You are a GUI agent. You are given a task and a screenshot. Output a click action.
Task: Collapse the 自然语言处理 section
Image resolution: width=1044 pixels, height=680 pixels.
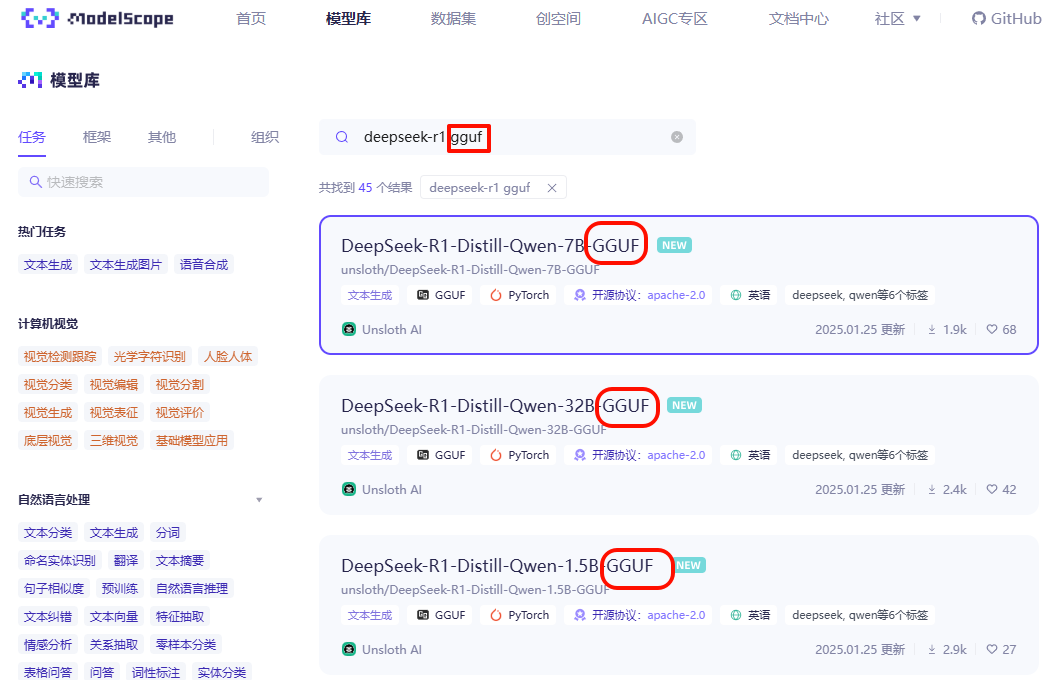point(259,500)
